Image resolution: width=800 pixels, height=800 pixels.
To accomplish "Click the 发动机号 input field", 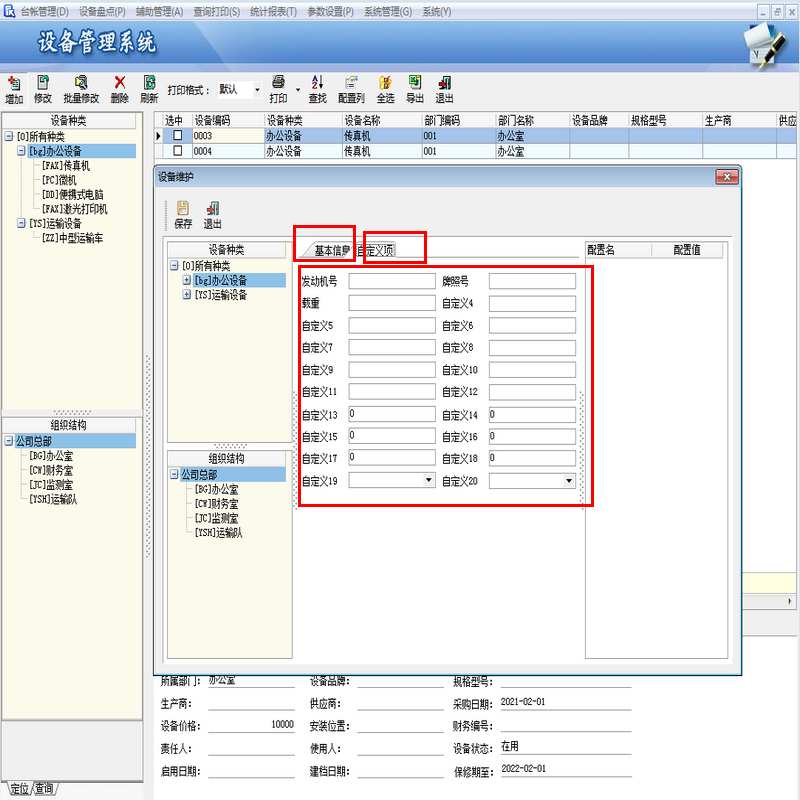I will (x=392, y=281).
